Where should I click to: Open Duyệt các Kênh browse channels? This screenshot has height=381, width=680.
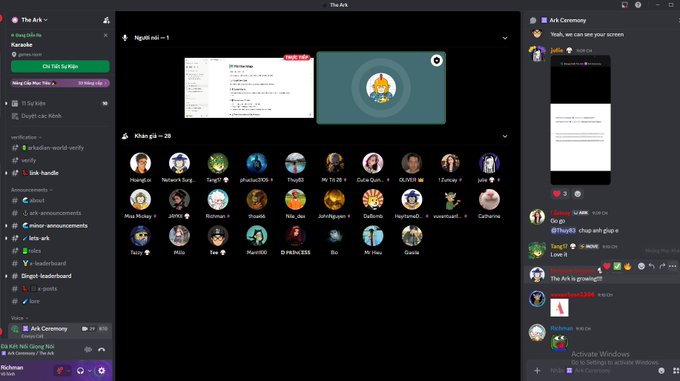click(x=41, y=116)
